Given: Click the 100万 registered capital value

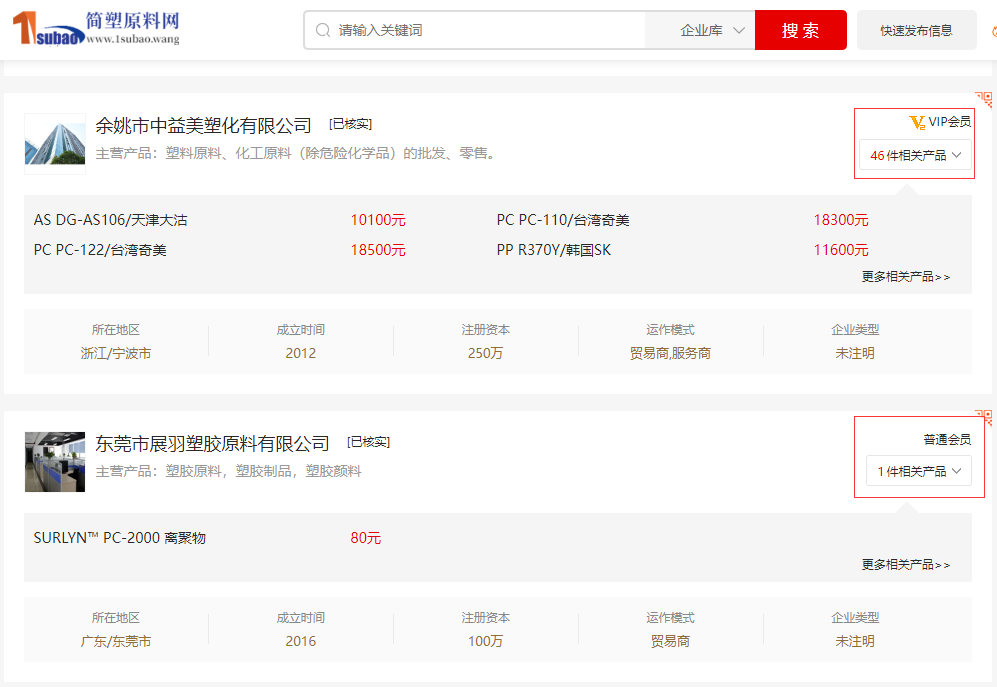Looking at the screenshot, I should tap(485, 641).
